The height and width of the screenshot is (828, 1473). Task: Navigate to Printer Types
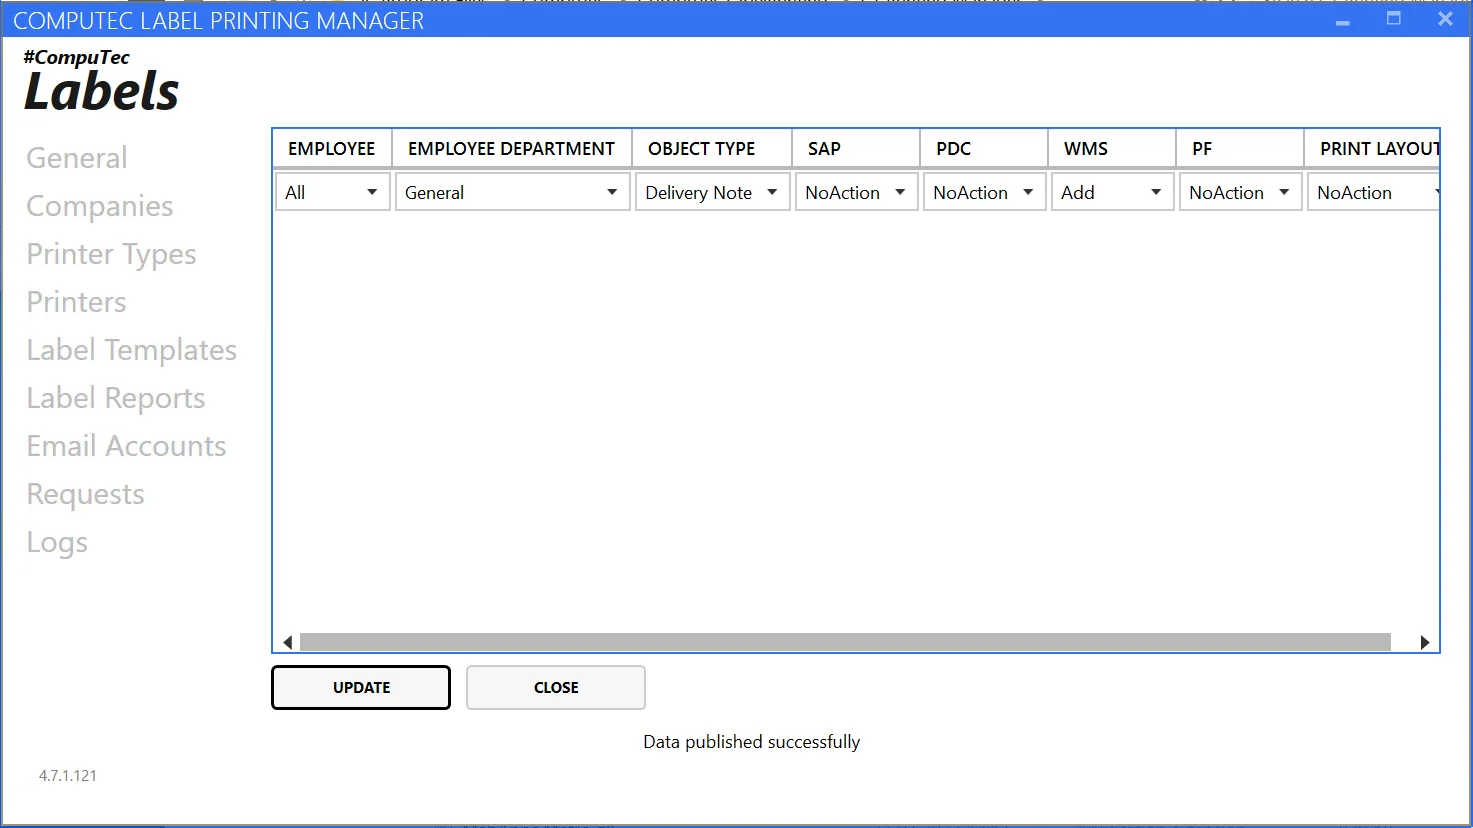(x=111, y=254)
